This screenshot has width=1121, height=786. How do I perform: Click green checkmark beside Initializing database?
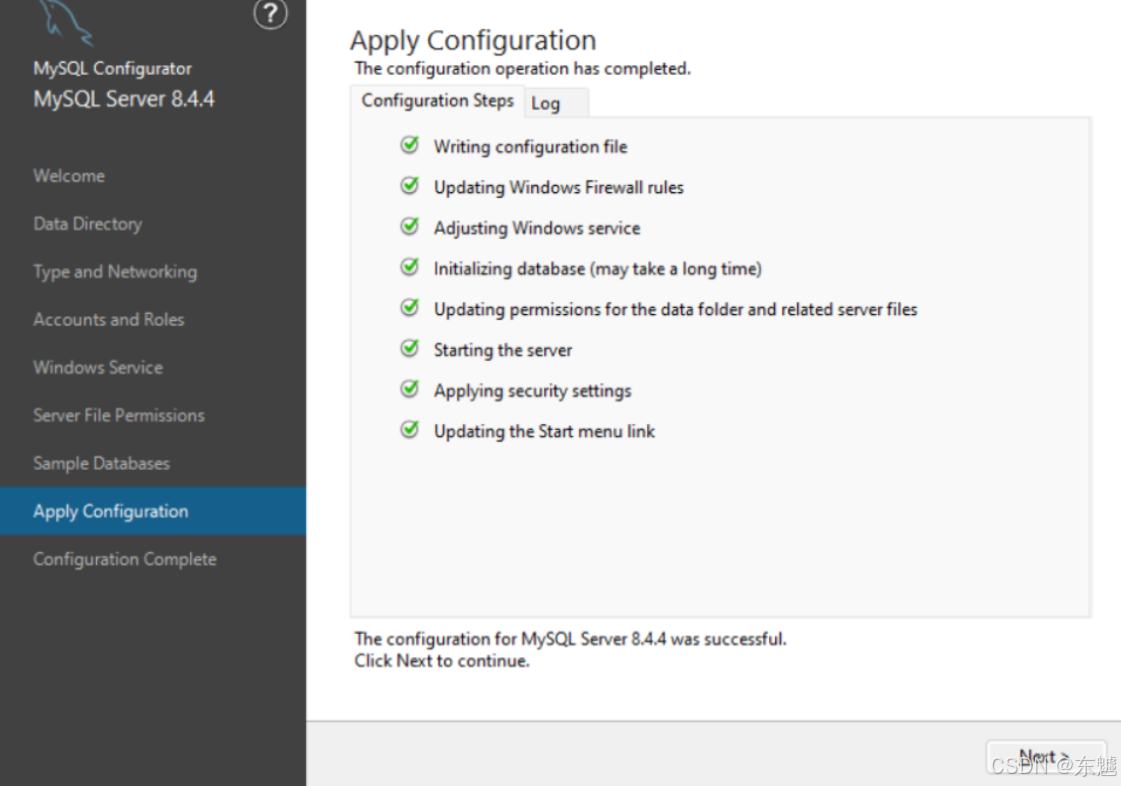410,267
